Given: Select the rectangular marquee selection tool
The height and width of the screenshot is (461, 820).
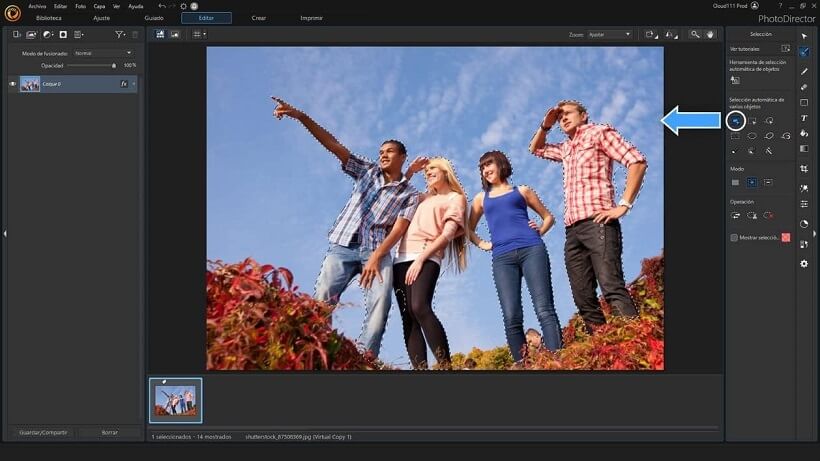Looking at the screenshot, I should click(735, 136).
